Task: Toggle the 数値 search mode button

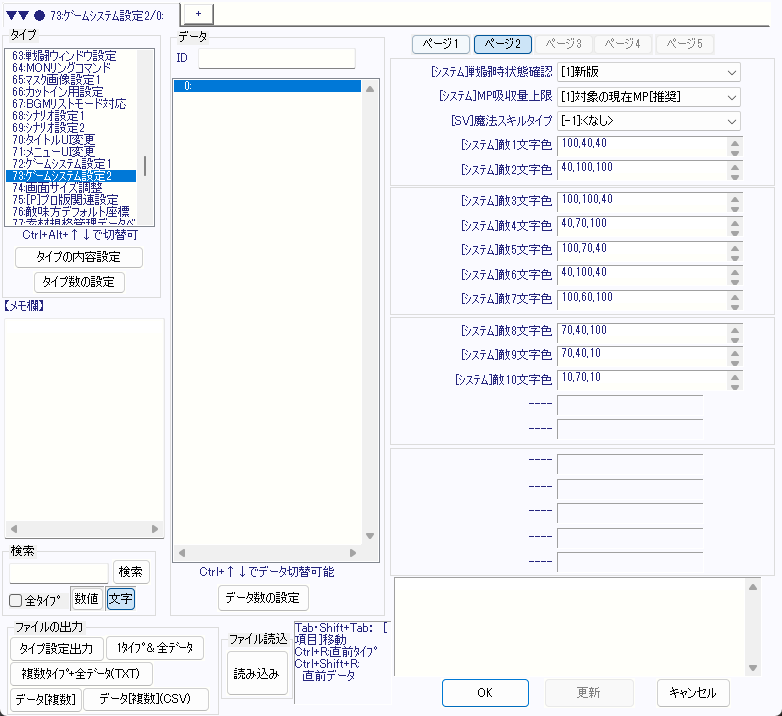Action: (x=87, y=599)
